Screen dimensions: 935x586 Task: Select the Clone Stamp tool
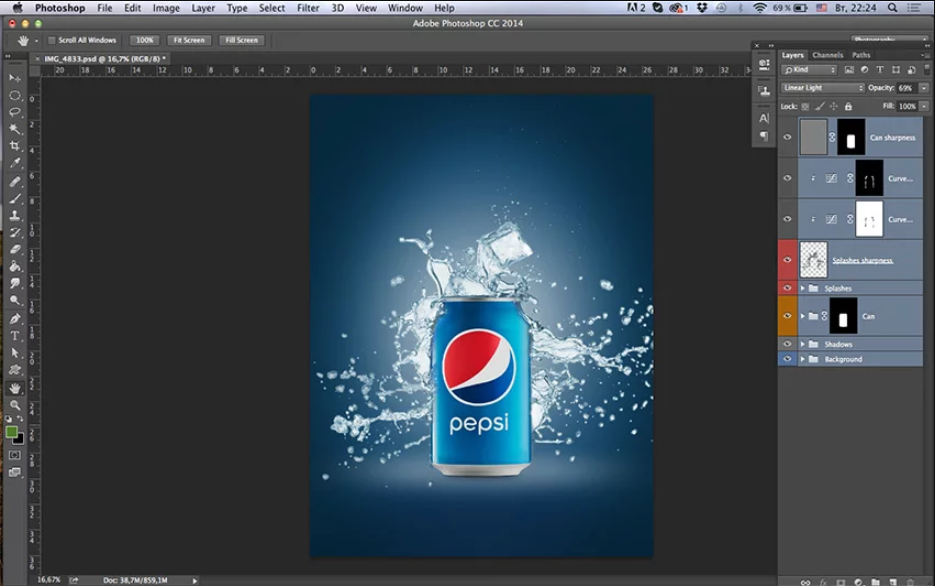point(15,215)
